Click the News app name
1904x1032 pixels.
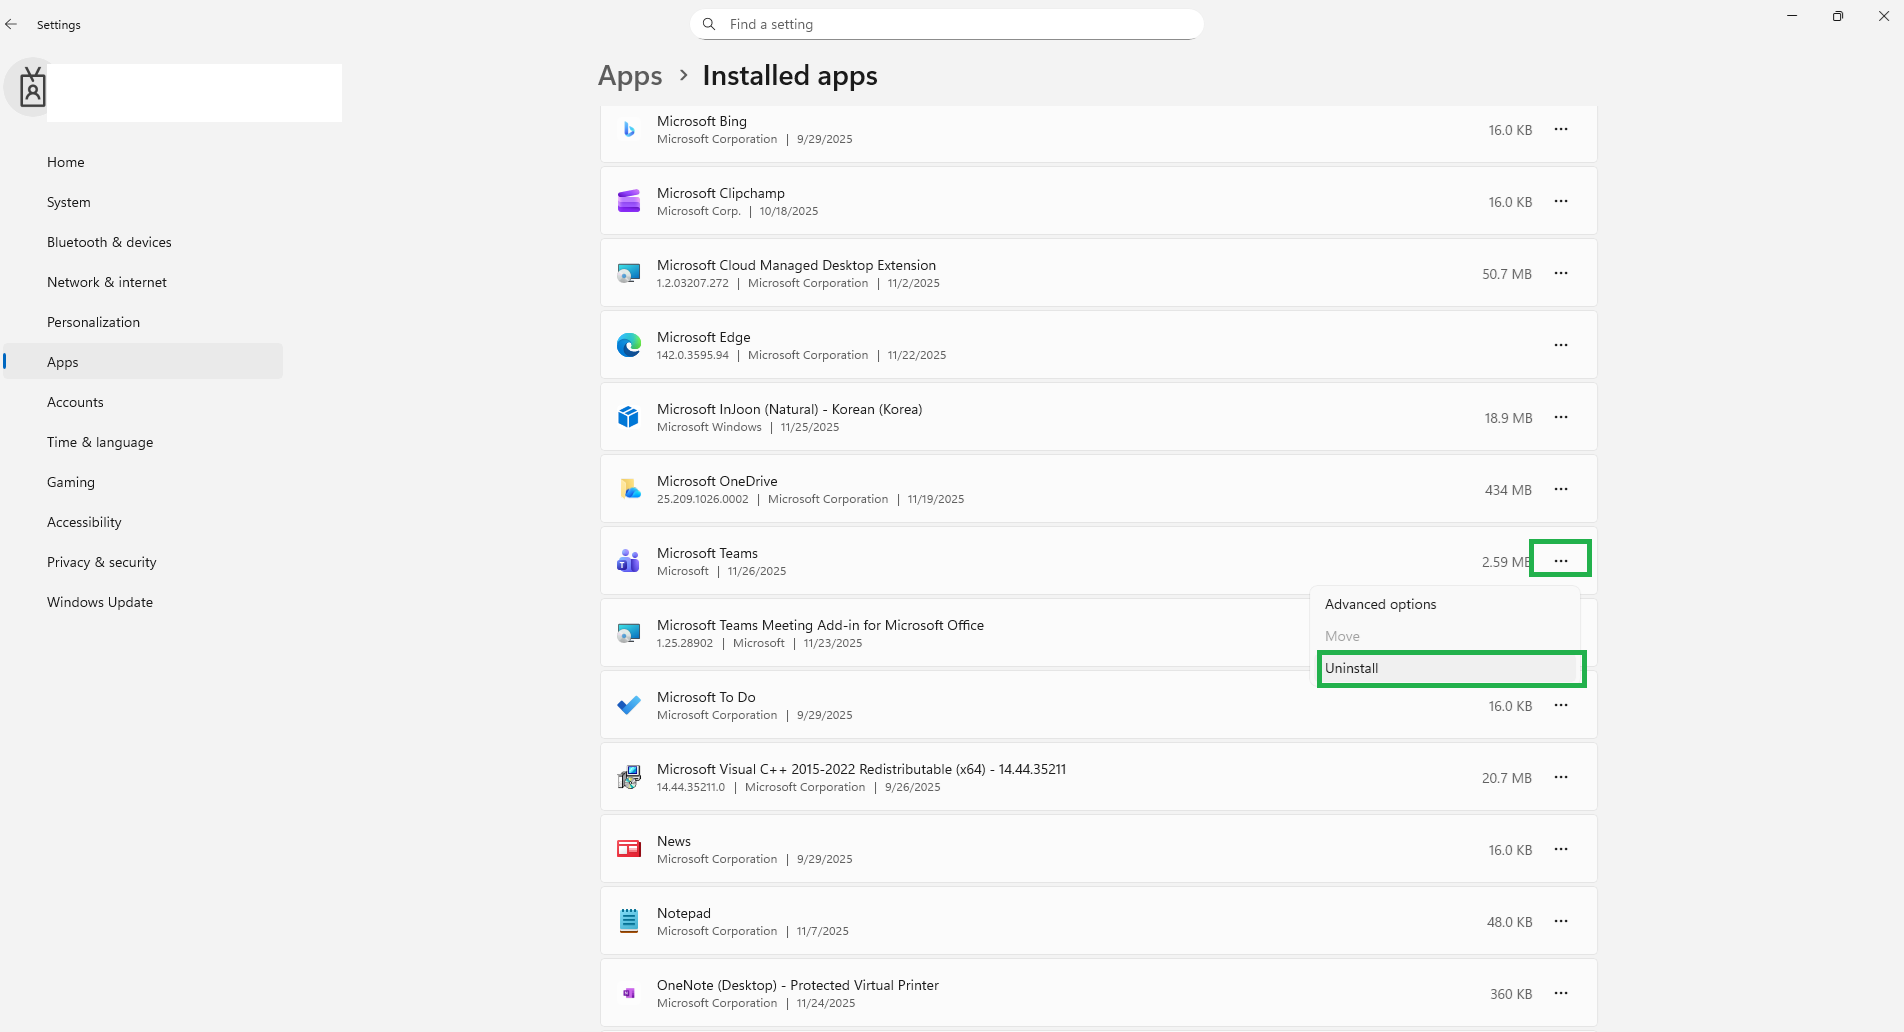click(x=674, y=841)
